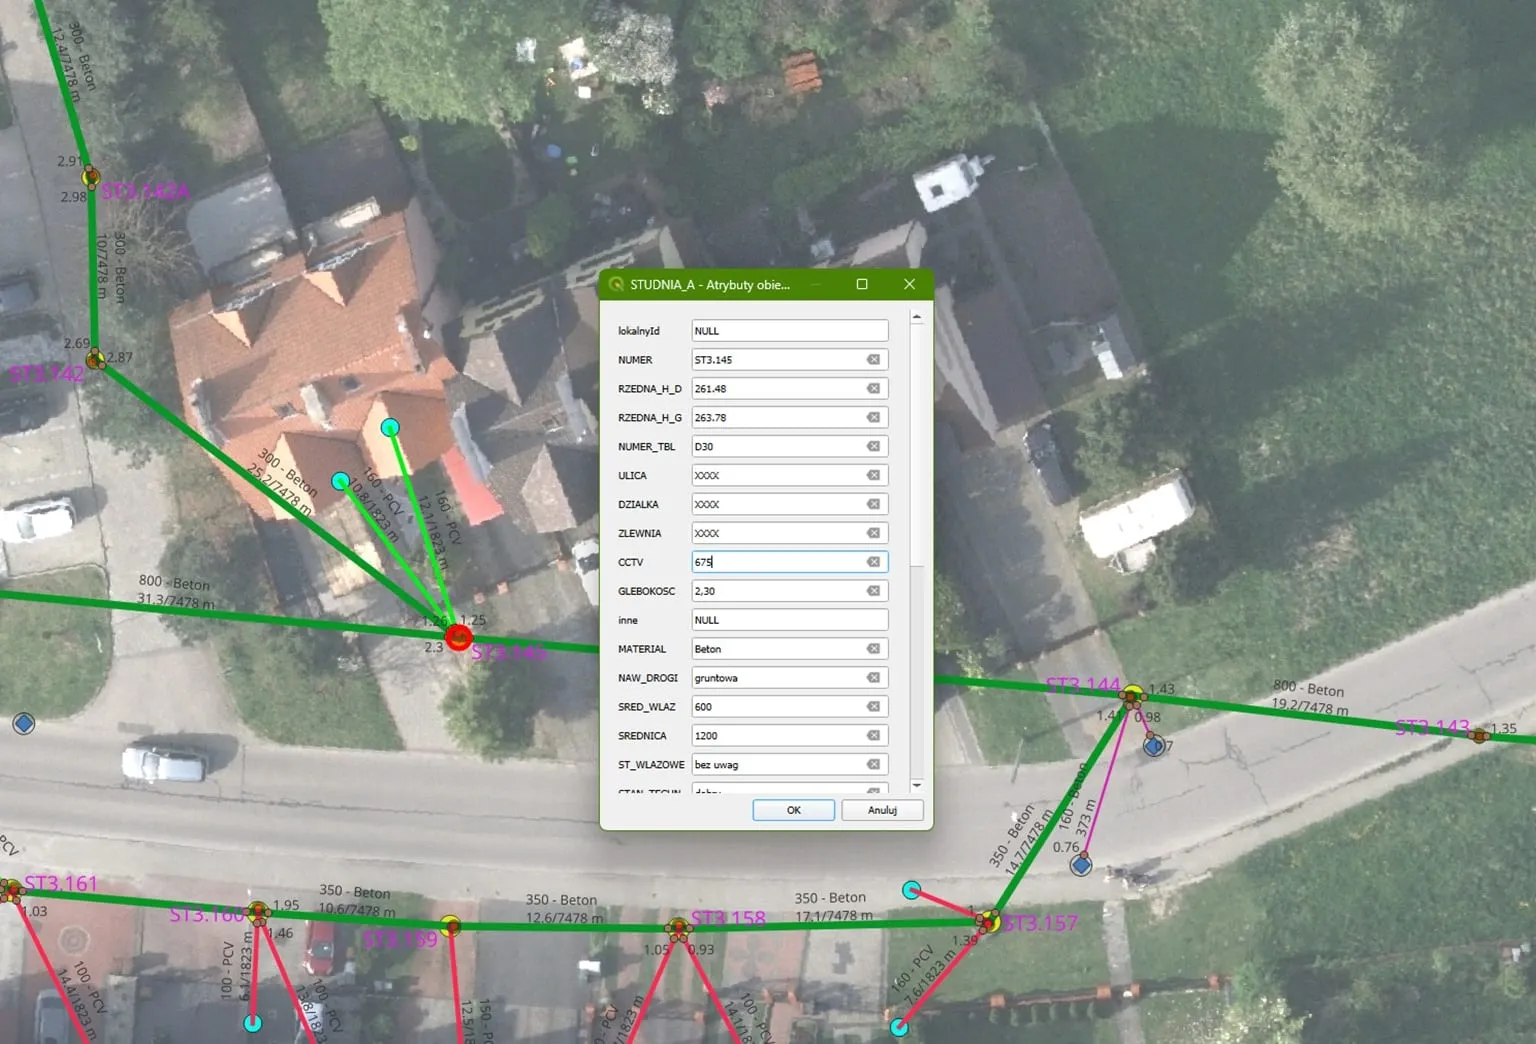Click the inne field showing NULL
The height and width of the screenshot is (1044, 1536).
point(790,621)
